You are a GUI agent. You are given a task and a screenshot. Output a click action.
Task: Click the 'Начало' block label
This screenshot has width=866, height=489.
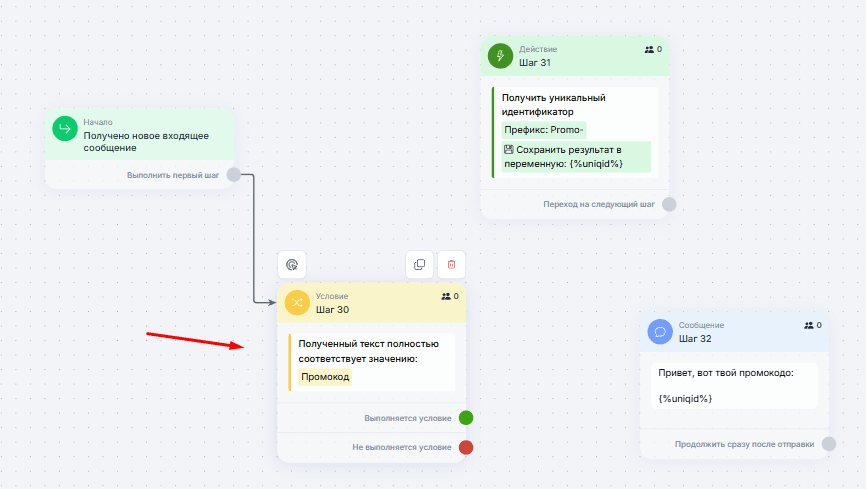[x=98, y=122]
